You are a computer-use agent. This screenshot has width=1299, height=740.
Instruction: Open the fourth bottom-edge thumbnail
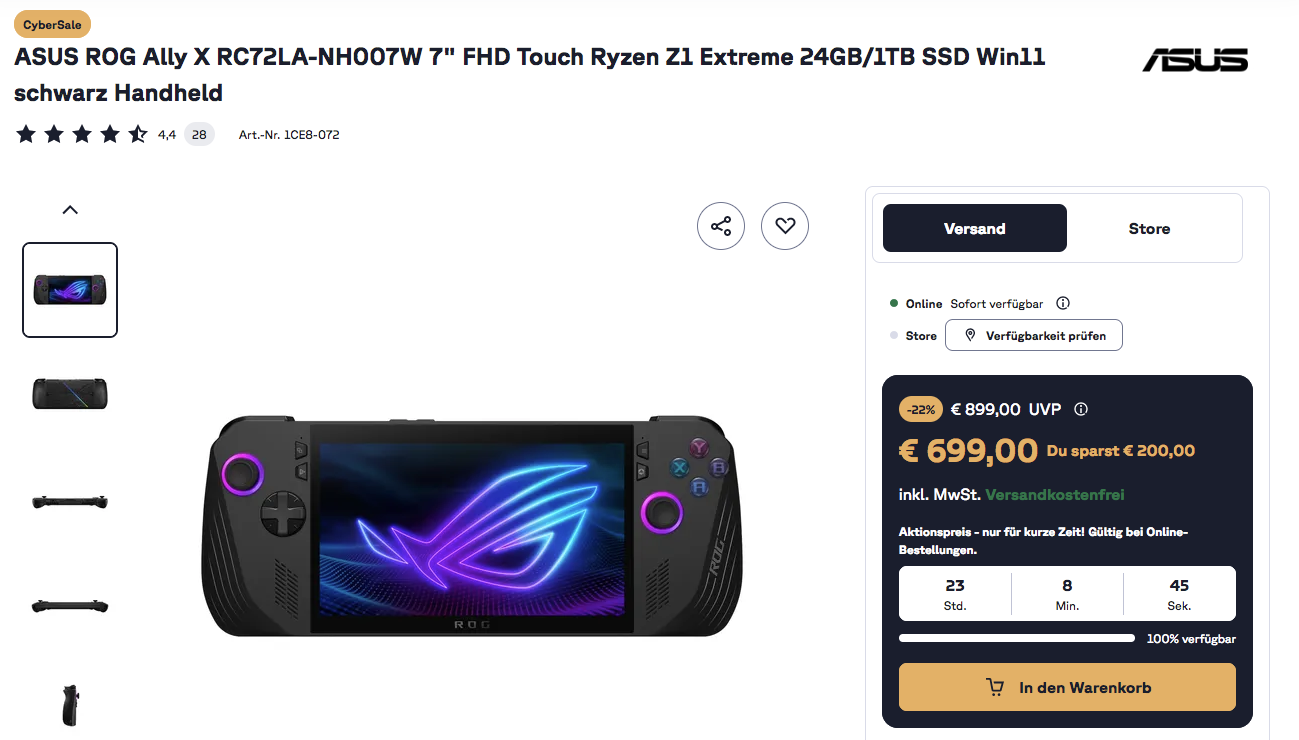(70, 606)
